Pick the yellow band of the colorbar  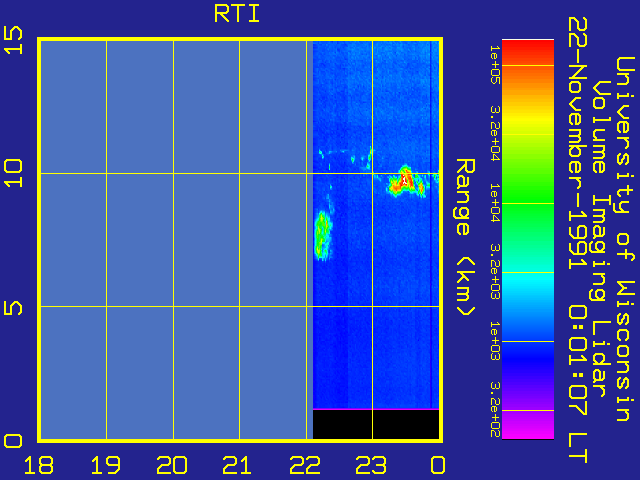tap(528, 120)
